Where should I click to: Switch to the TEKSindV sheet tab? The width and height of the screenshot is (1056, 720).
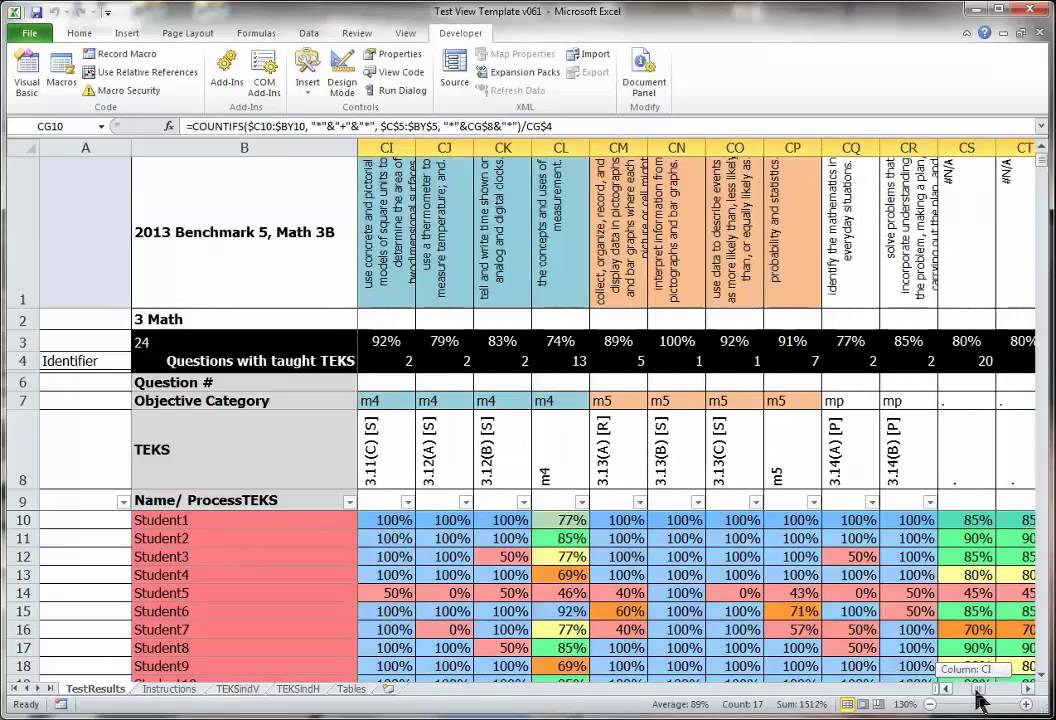click(237, 689)
